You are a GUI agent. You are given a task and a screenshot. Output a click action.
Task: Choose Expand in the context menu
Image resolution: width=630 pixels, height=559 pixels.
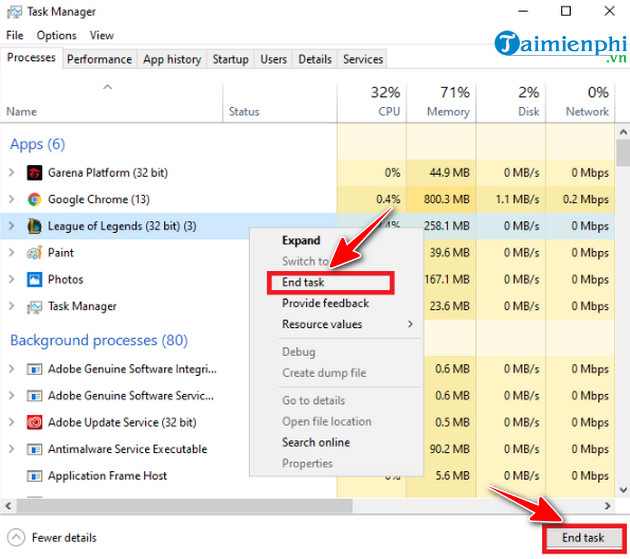tap(301, 240)
